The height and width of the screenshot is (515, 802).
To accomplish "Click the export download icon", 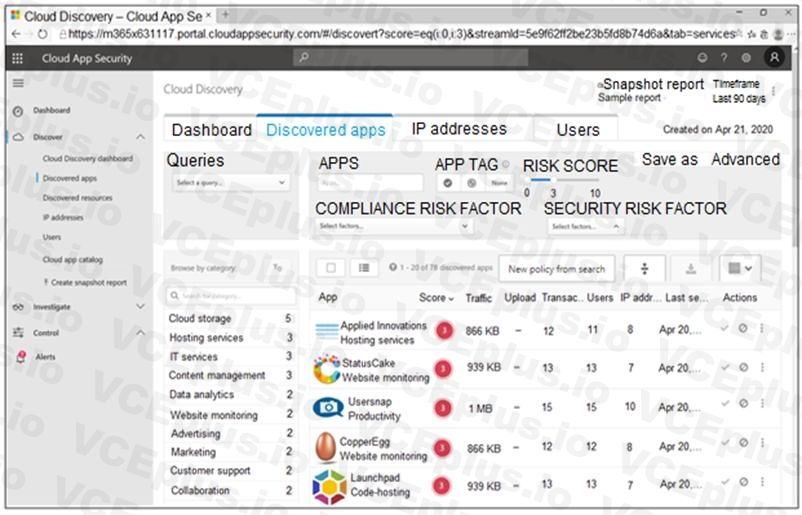I will (x=690, y=268).
